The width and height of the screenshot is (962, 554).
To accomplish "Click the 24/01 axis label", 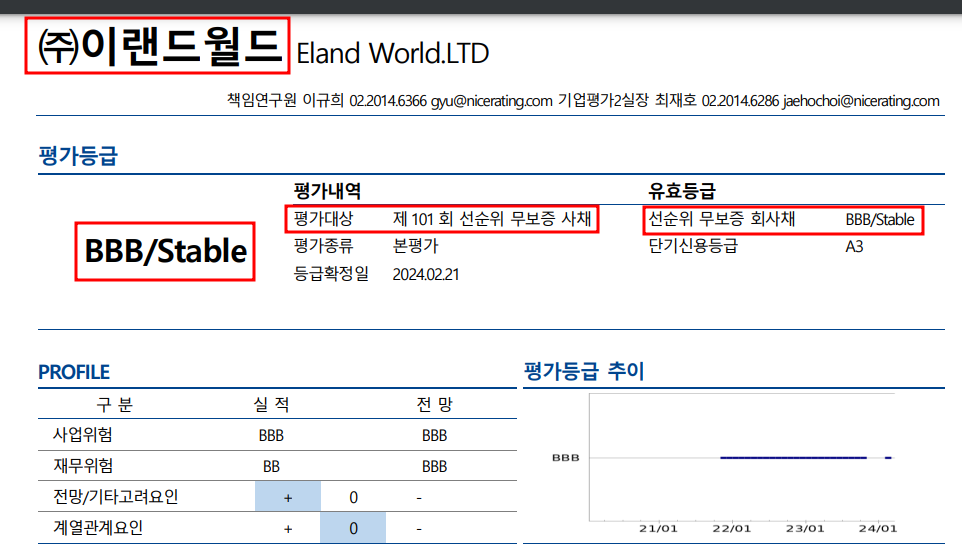I will point(878,528).
